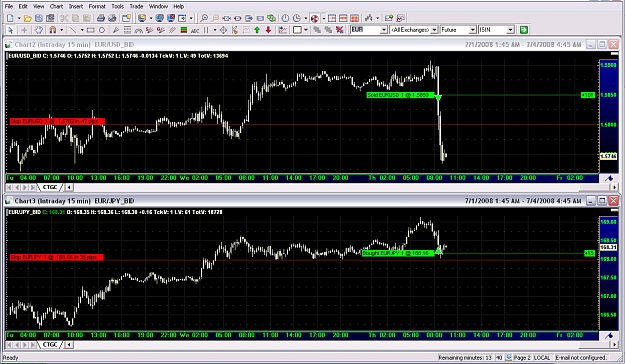625x364 pixels.
Task: Open the Window menu
Action: point(158,6)
